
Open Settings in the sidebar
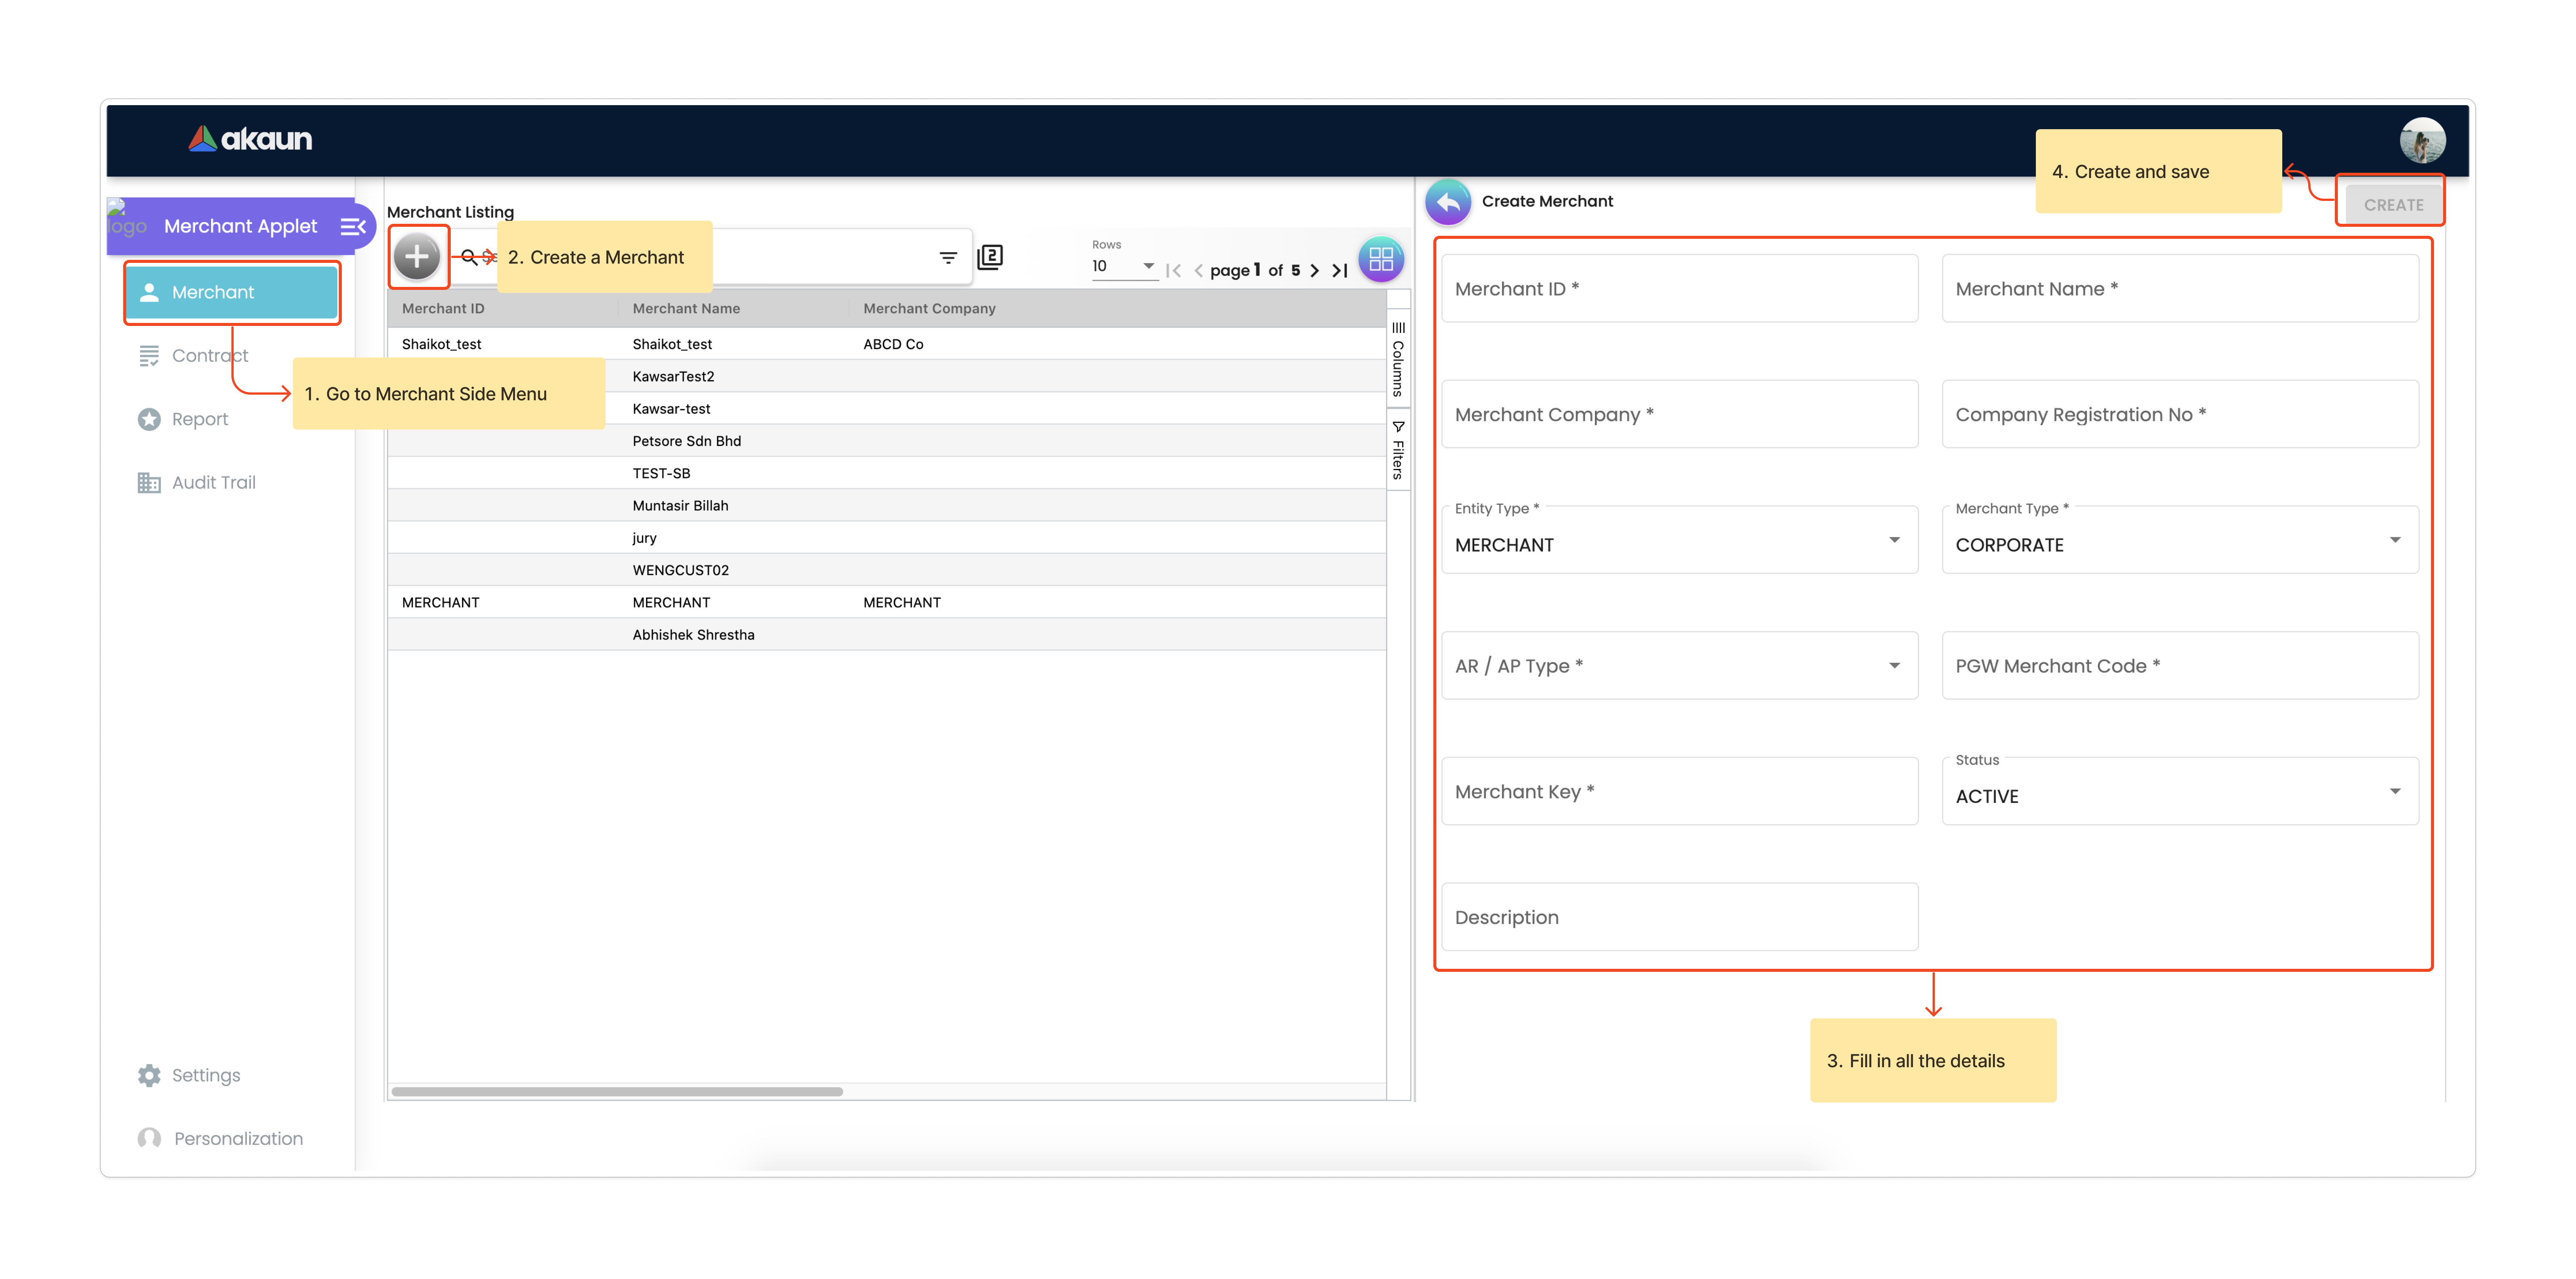pos(205,1076)
